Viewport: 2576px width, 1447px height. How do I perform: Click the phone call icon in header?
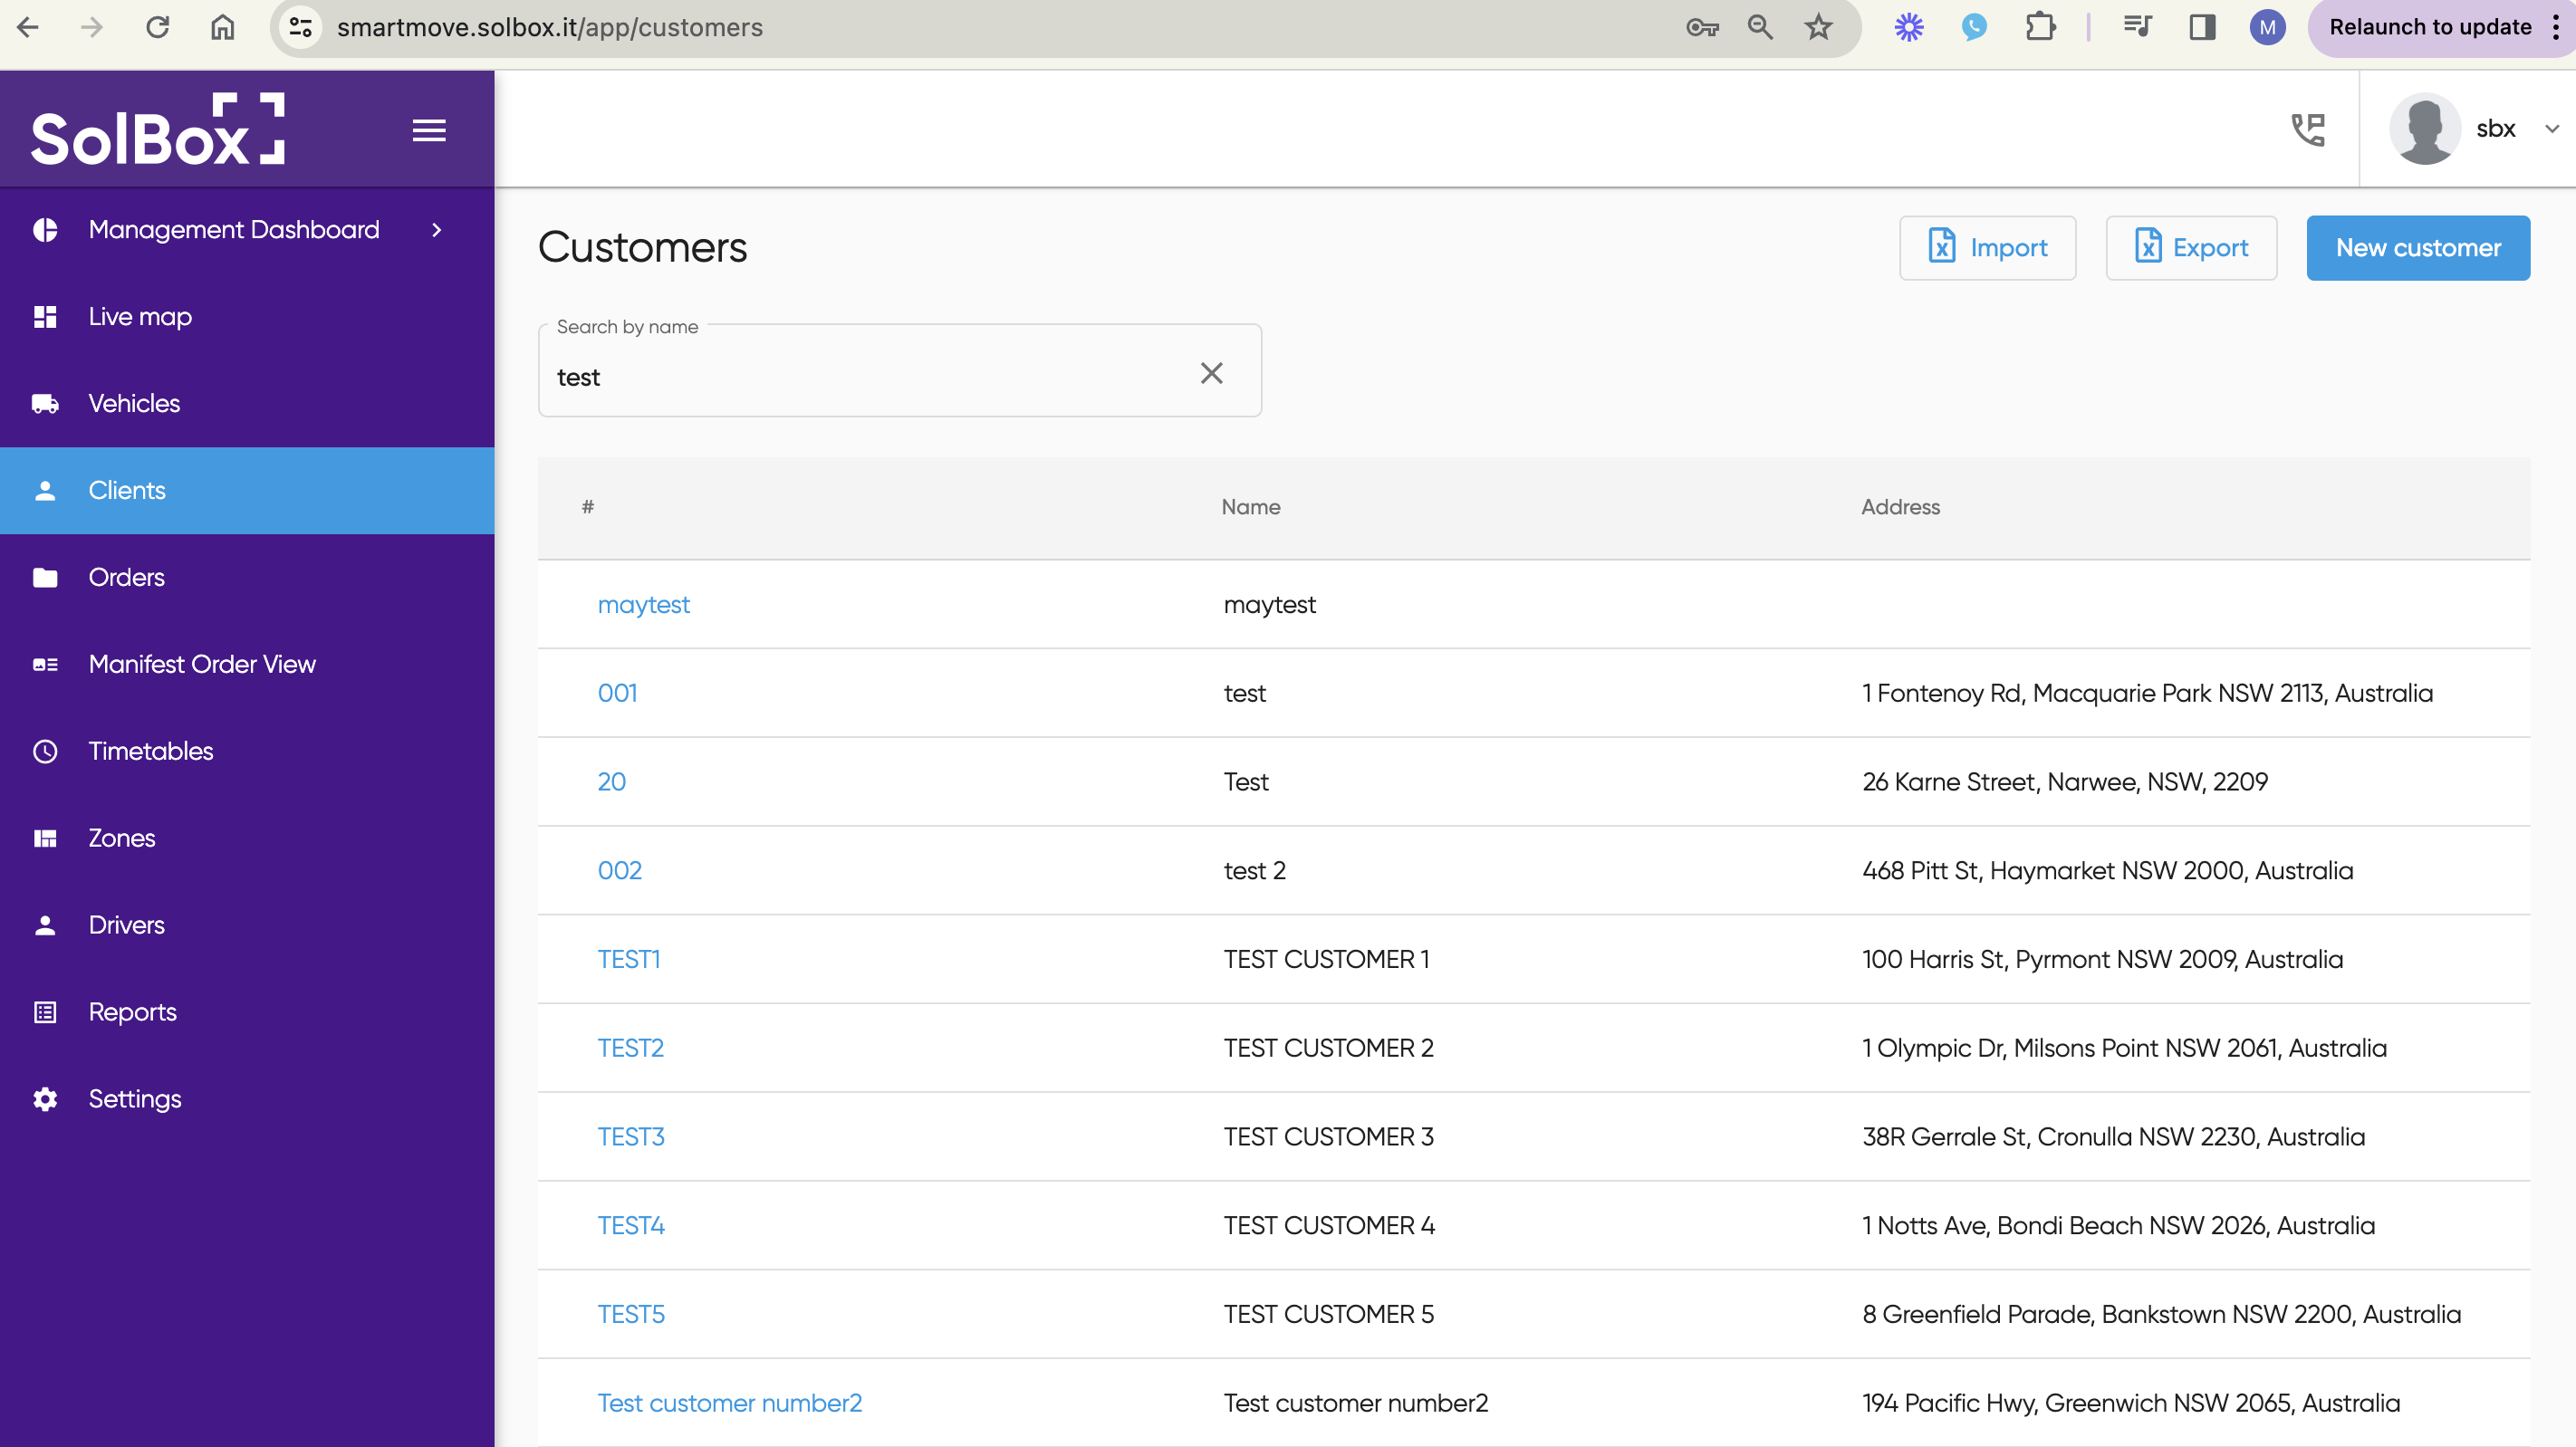click(2308, 129)
